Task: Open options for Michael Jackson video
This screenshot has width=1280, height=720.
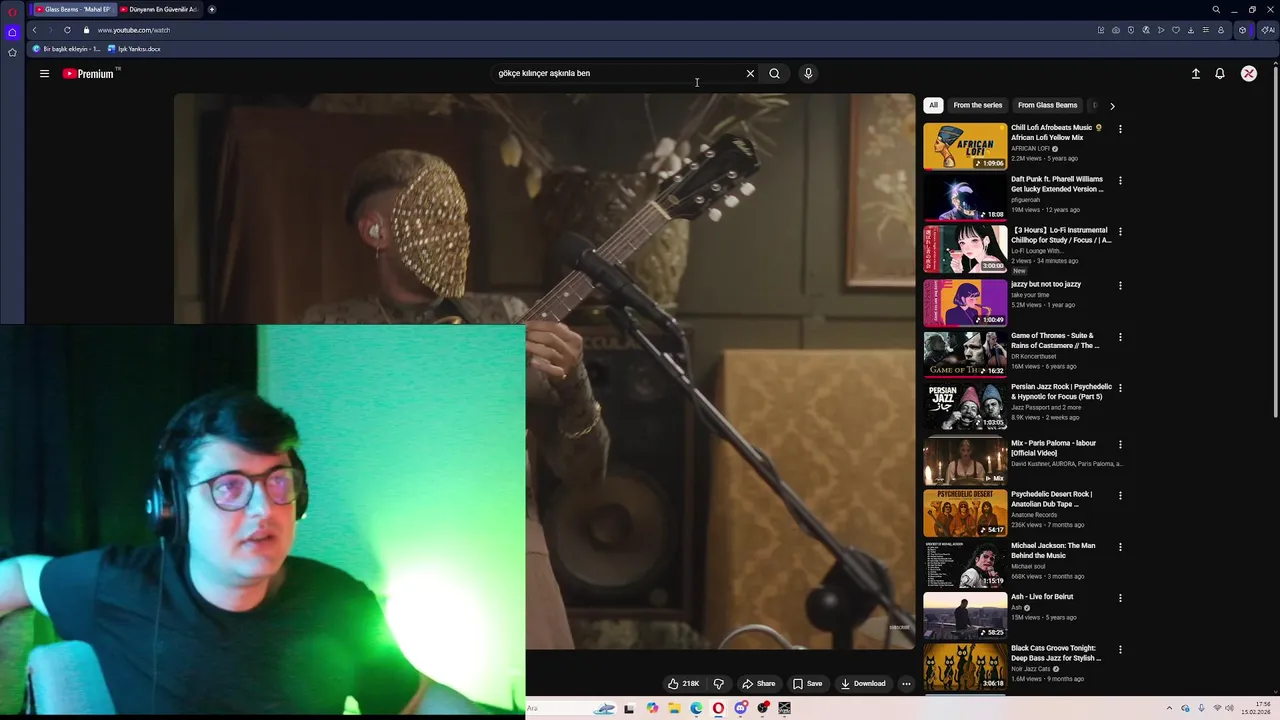Action: pos(1120,547)
